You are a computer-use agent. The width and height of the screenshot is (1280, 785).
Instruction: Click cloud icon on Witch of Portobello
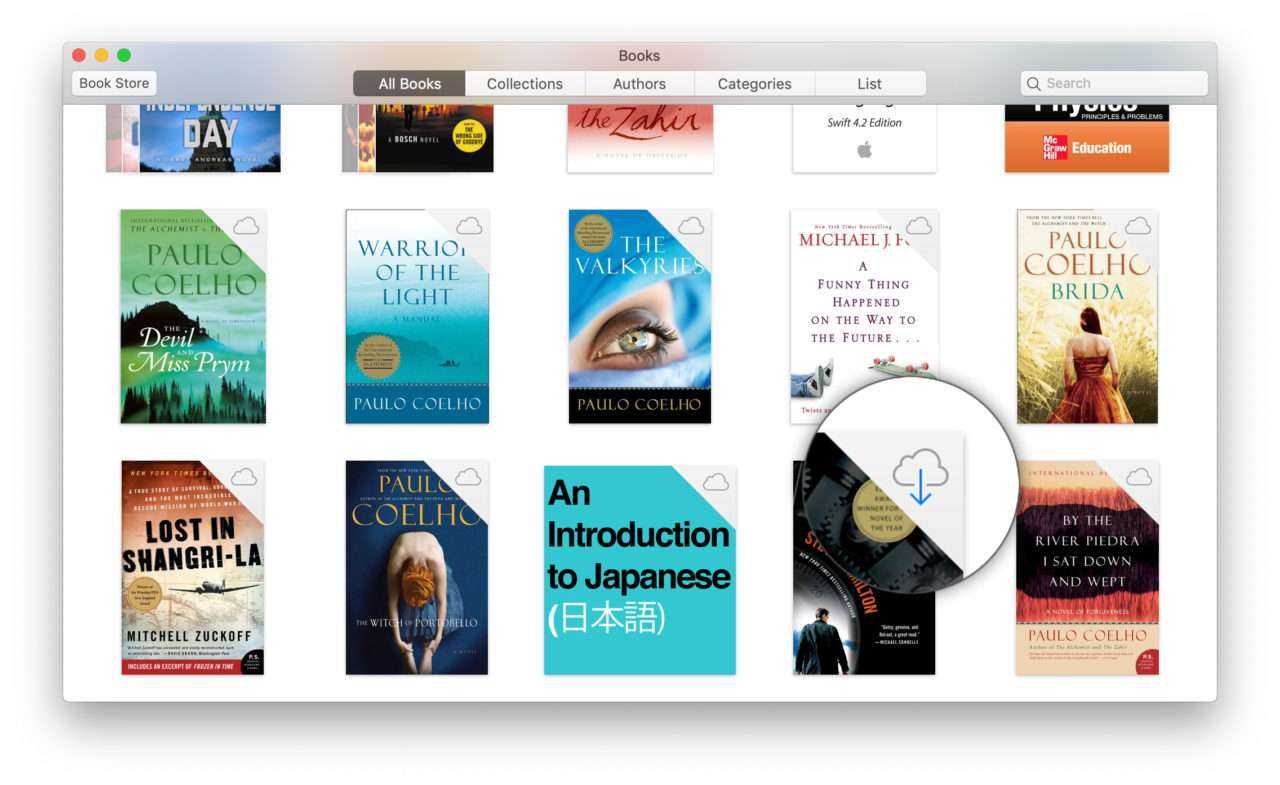pyautogui.click(x=468, y=477)
